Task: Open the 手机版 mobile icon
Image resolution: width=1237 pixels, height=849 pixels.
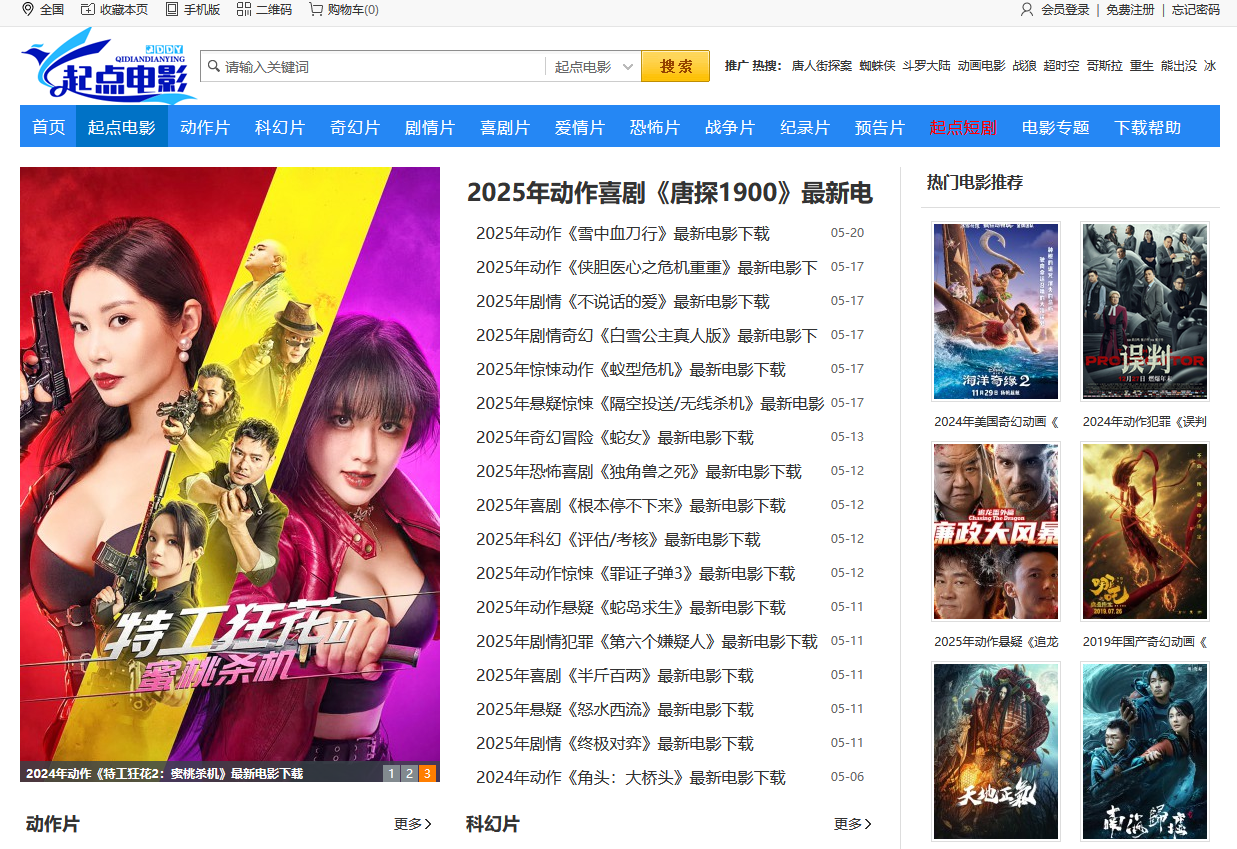Action: coord(172,9)
